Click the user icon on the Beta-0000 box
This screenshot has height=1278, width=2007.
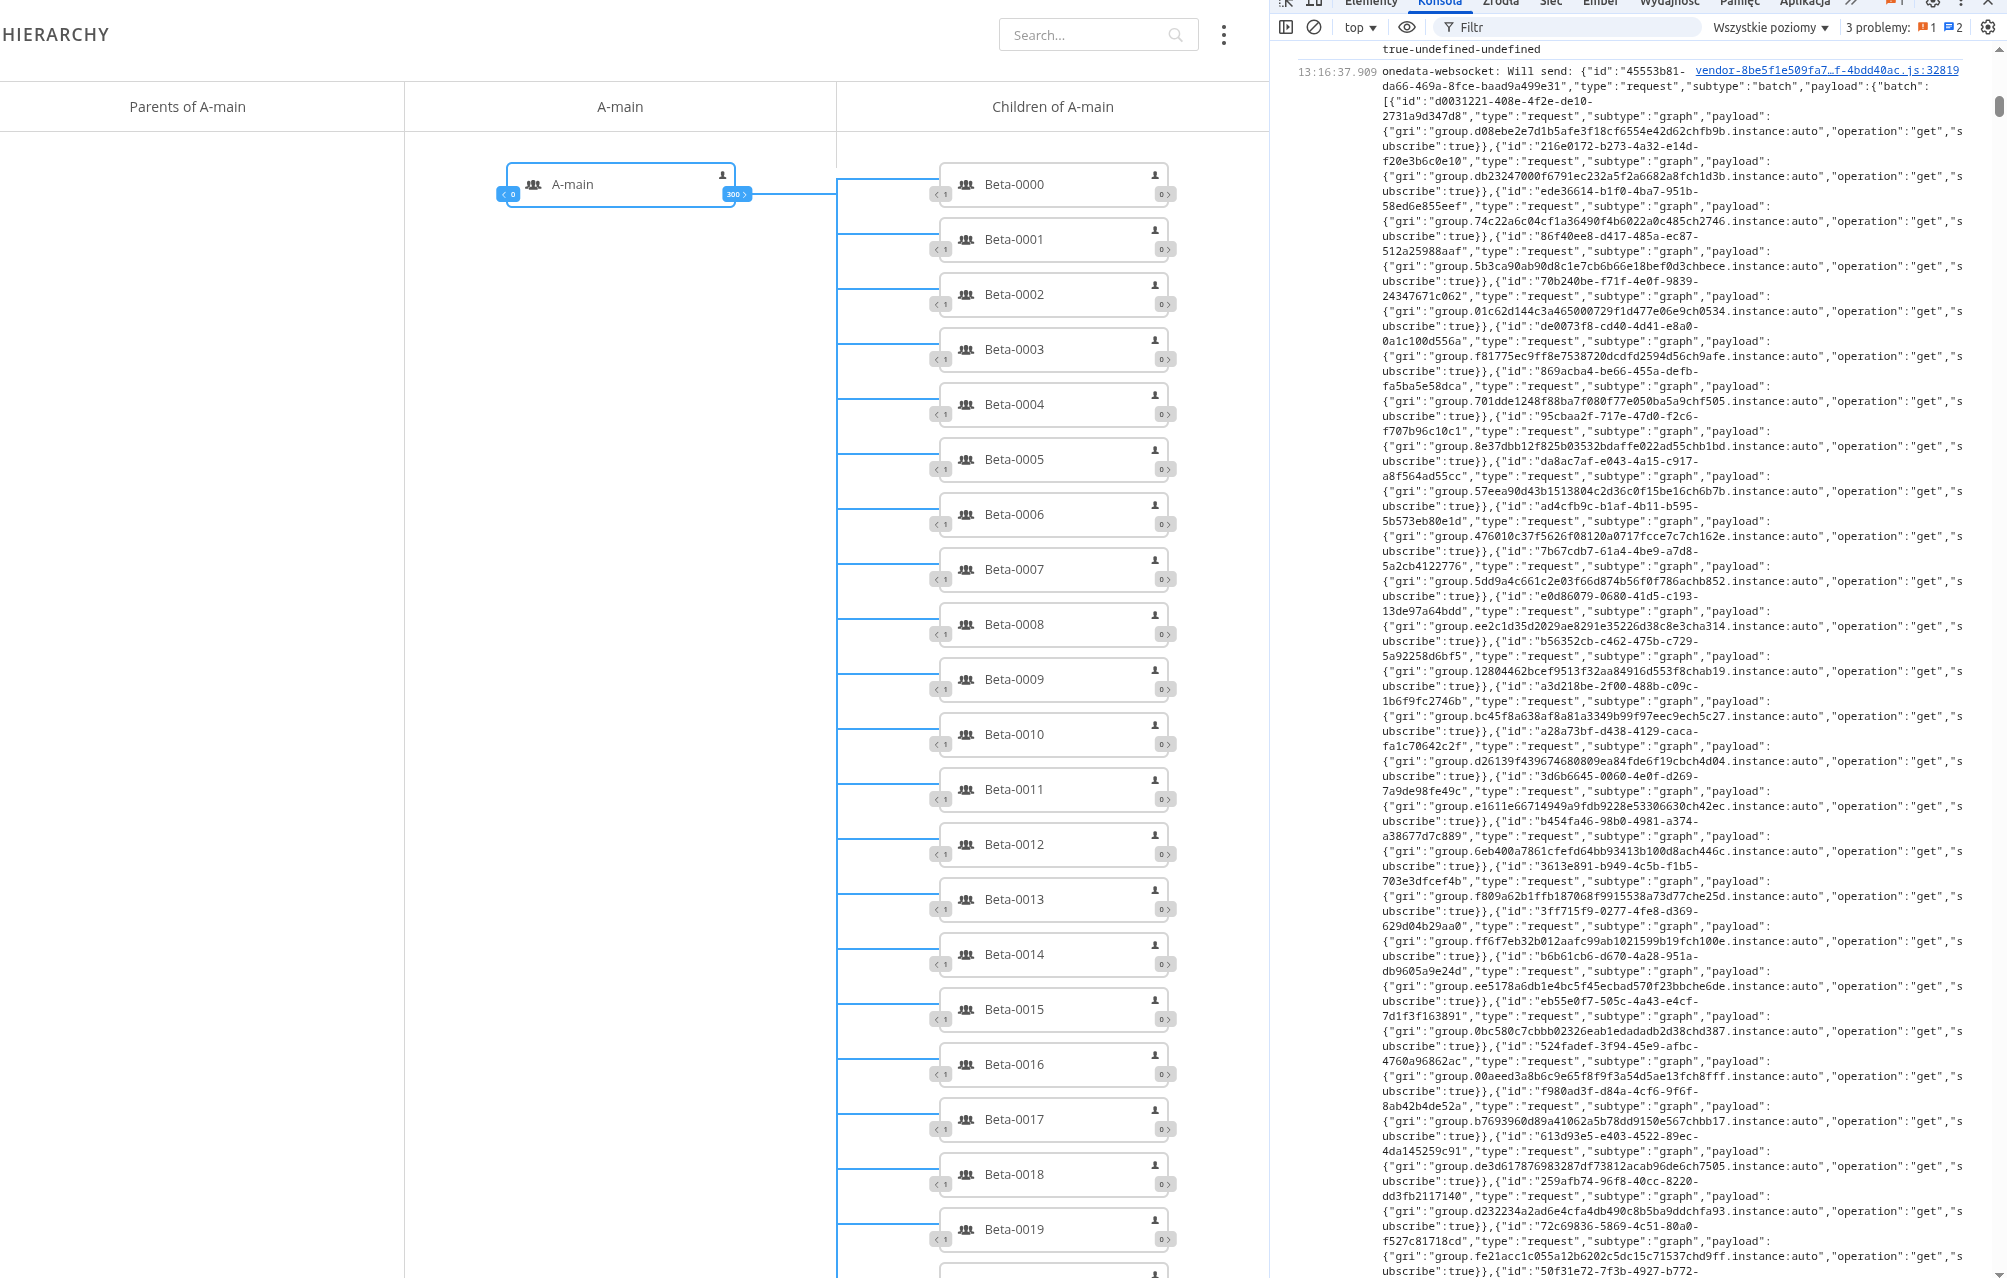click(x=1155, y=175)
